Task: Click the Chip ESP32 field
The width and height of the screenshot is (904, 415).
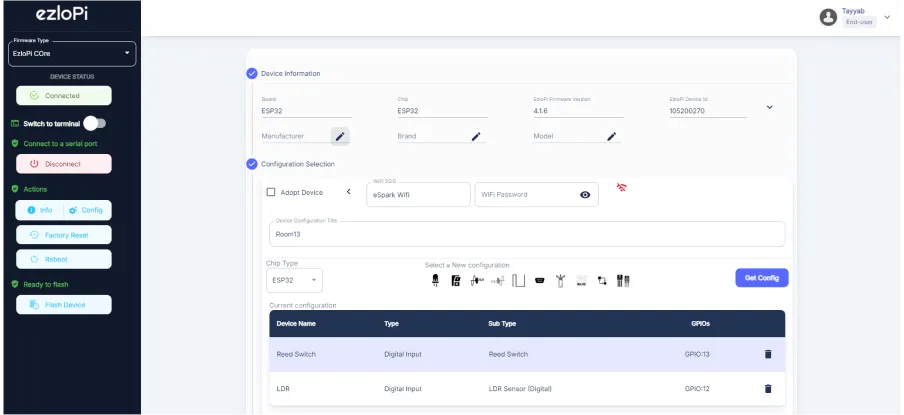Action: (x=443, y=111)
